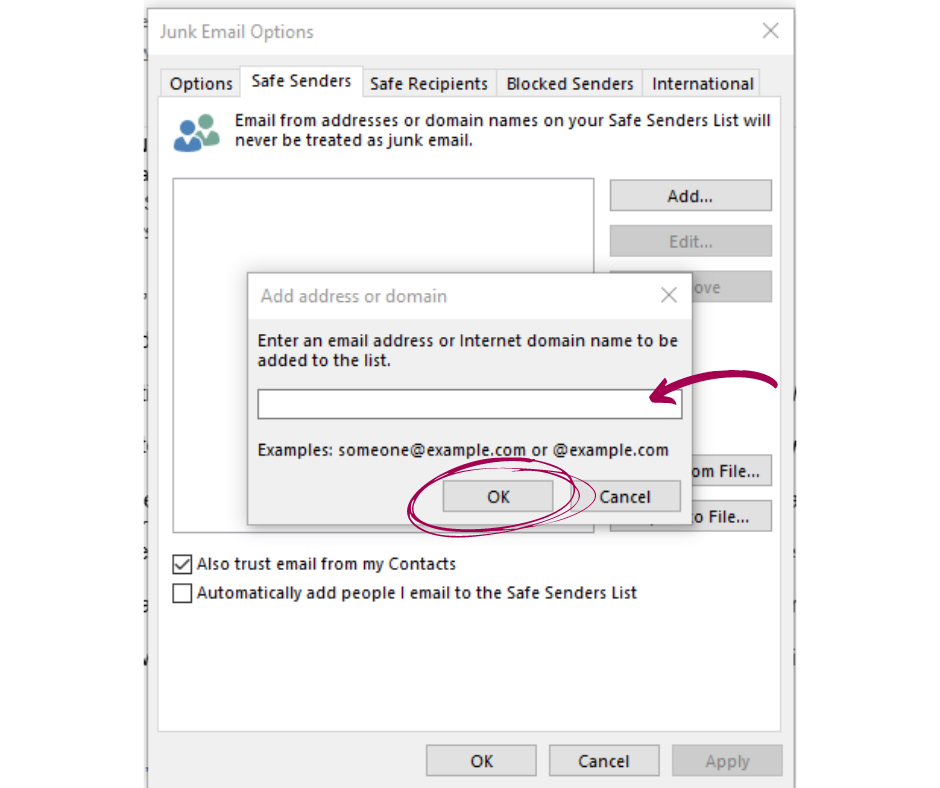Click the Edit button

tap(690, 240)
